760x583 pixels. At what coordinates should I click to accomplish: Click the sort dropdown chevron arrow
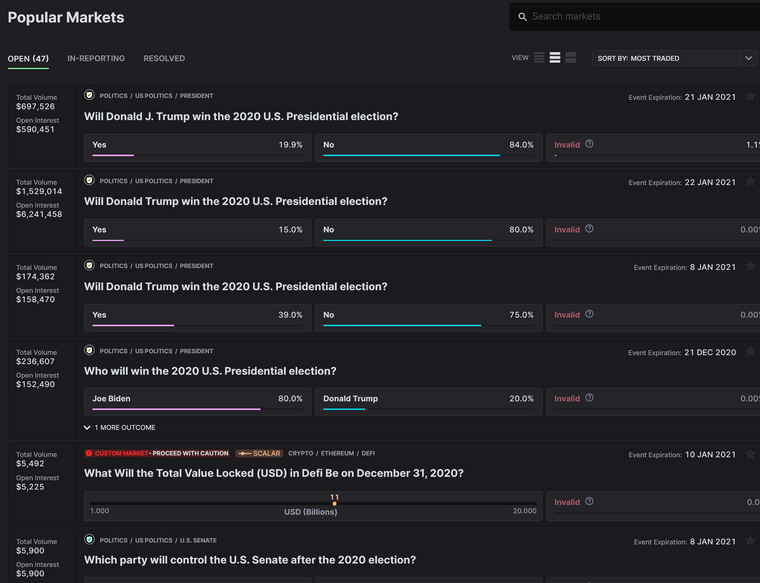(748, 58)
